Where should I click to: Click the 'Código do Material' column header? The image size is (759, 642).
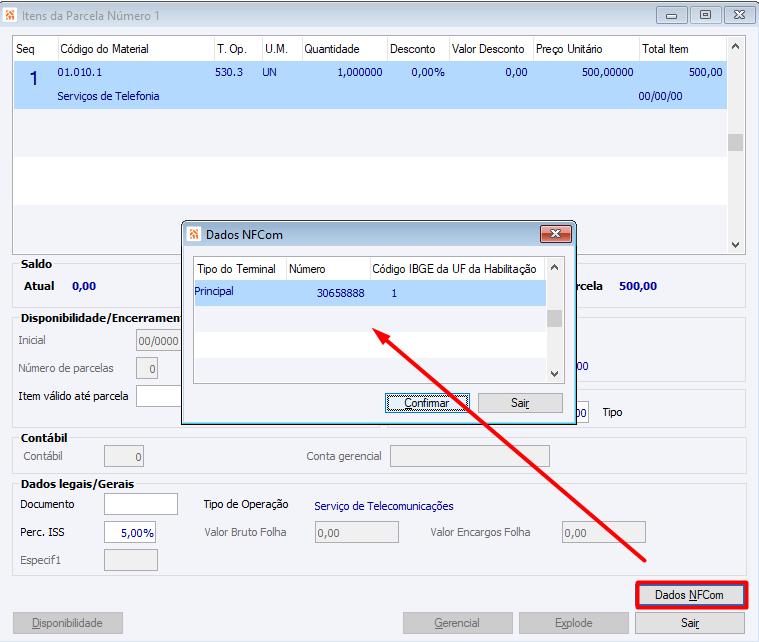136,49
